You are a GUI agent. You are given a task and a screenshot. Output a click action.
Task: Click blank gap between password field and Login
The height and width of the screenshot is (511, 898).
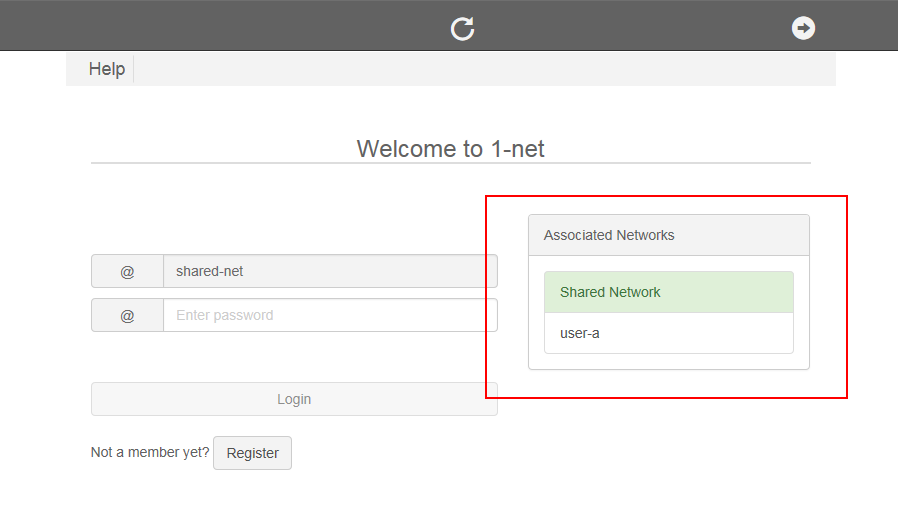point(294,356)
